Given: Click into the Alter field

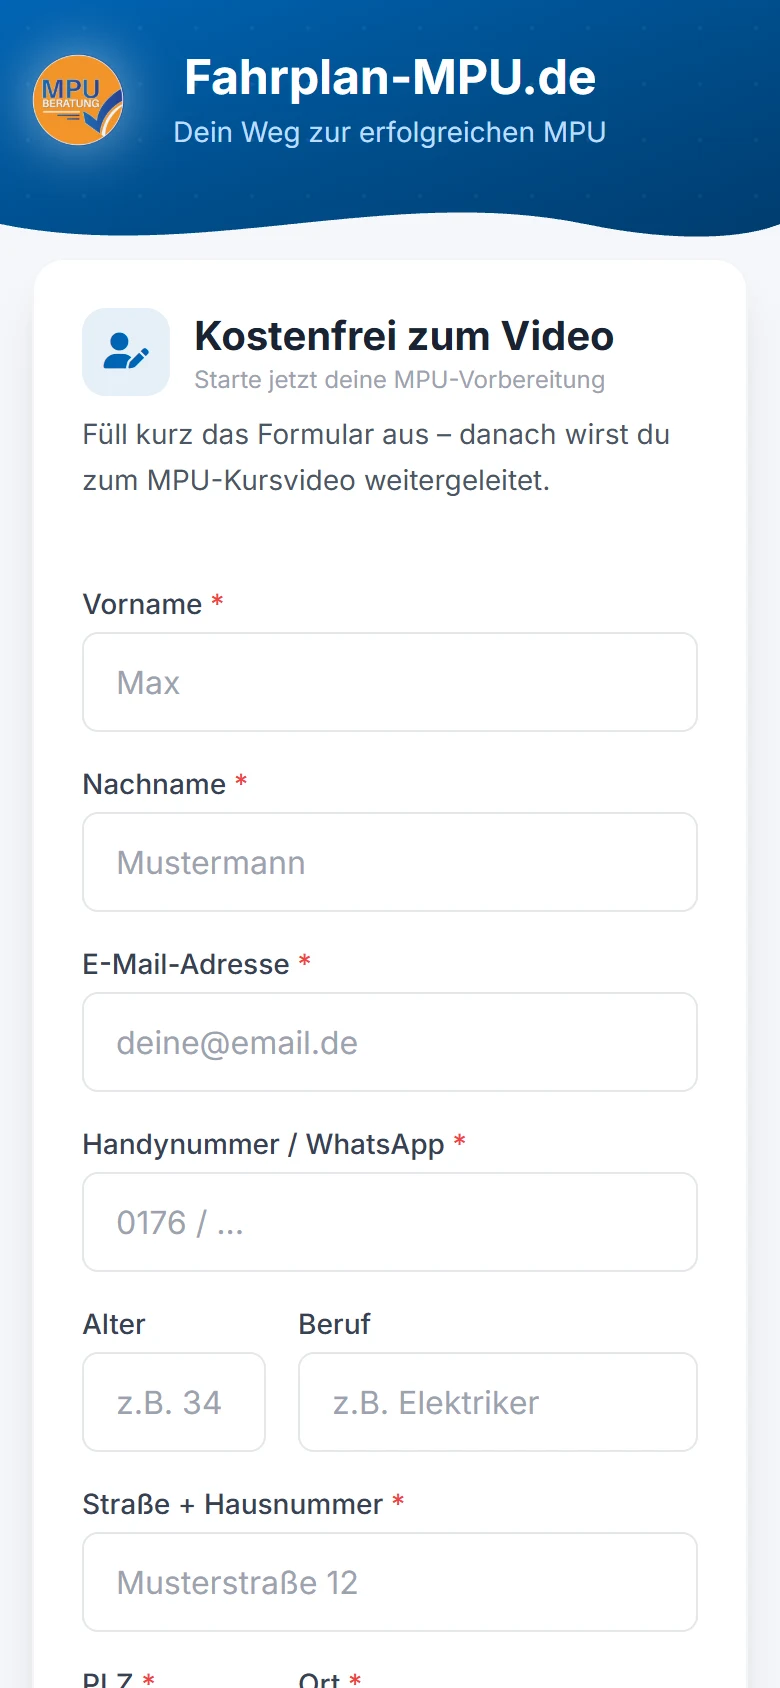Looking at the screenshot, I should point(173,1401).
